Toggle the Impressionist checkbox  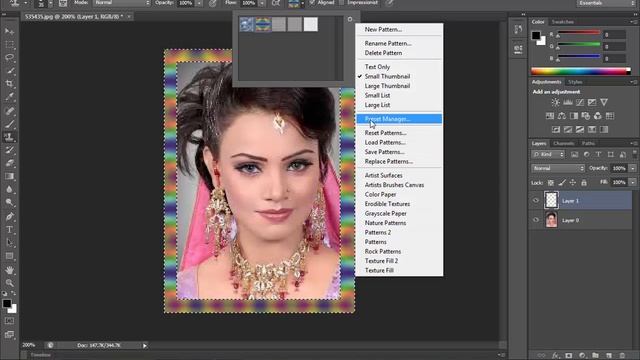click(x=342, y=3)
